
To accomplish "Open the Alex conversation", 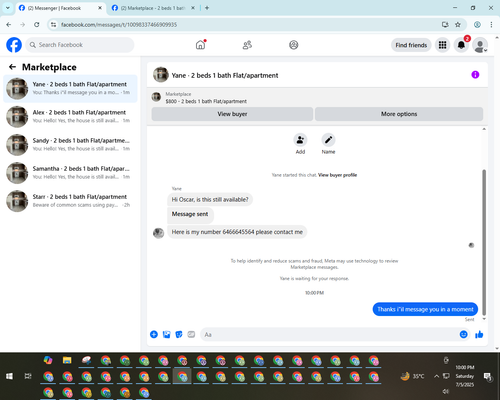I will point(70,117).
